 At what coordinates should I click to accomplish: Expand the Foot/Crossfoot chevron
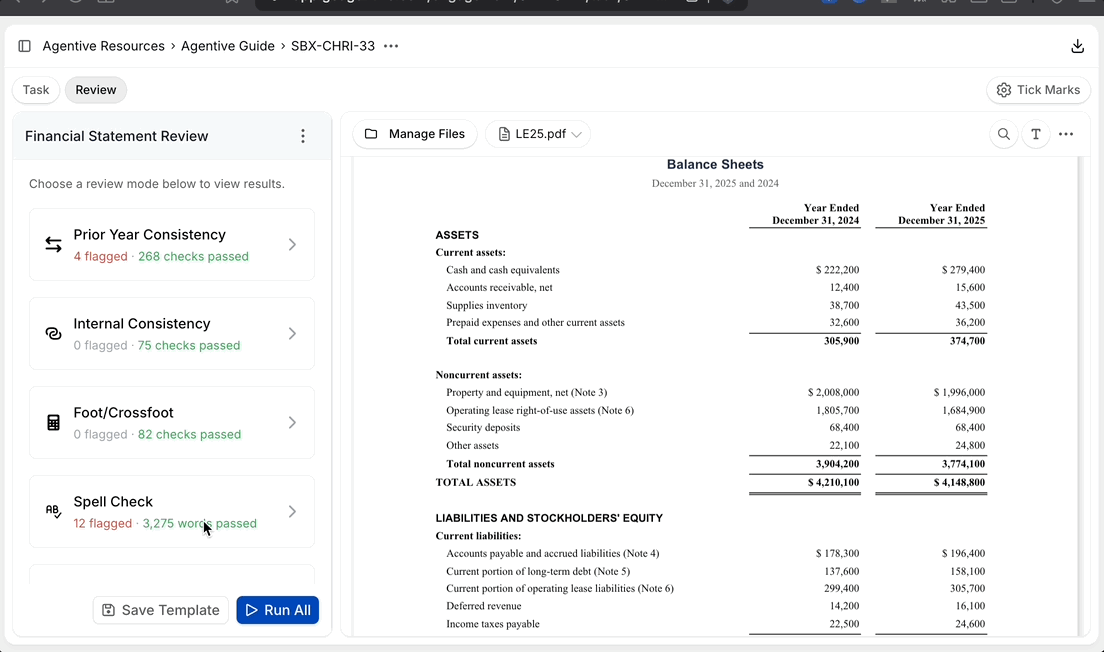pos(292,422)
